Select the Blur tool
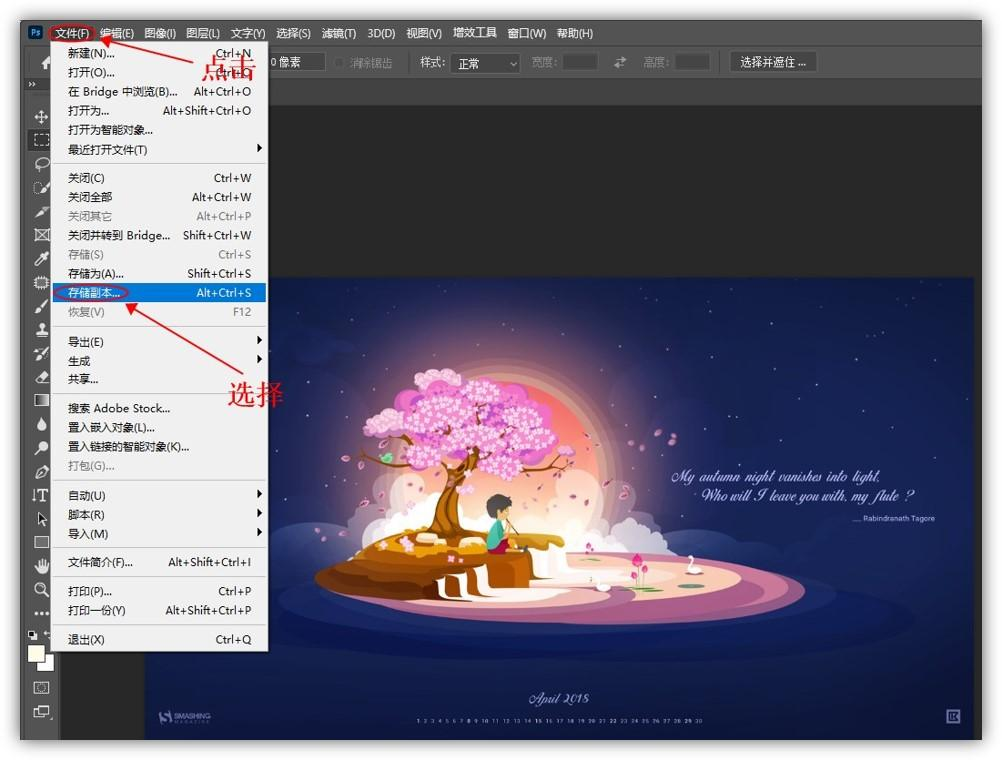Image resolution: width=1002 pixels, height=760 pixels. tap(42, 424)
